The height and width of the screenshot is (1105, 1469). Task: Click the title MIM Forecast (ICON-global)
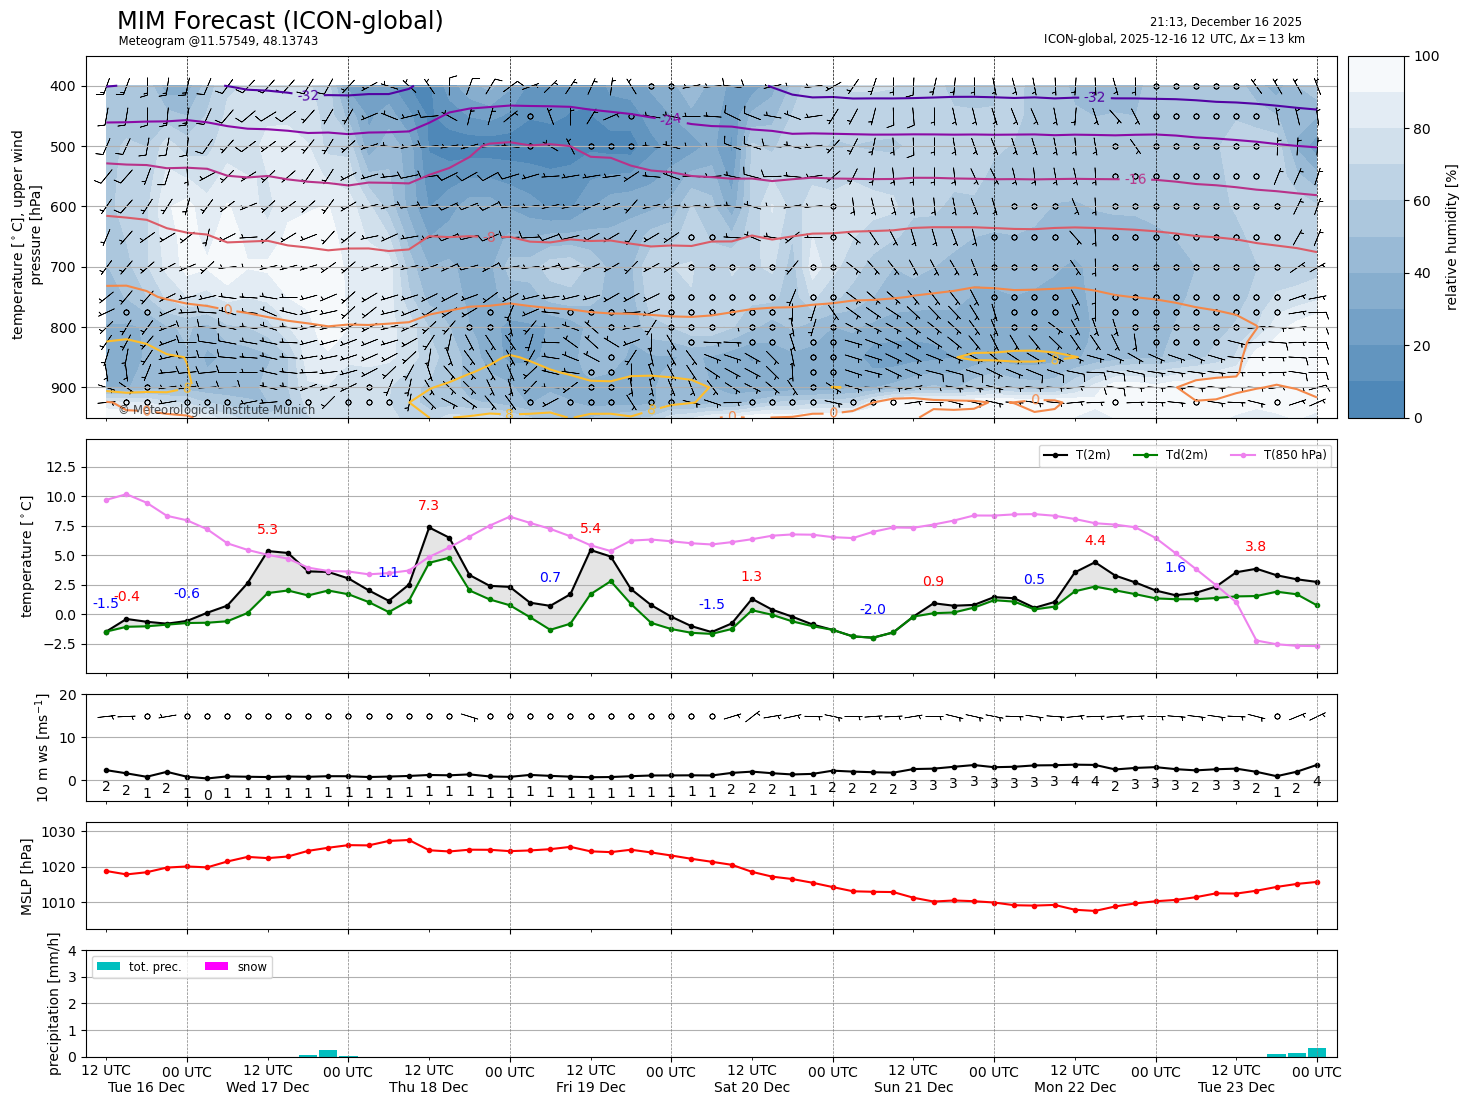click(x=280, y=21)
